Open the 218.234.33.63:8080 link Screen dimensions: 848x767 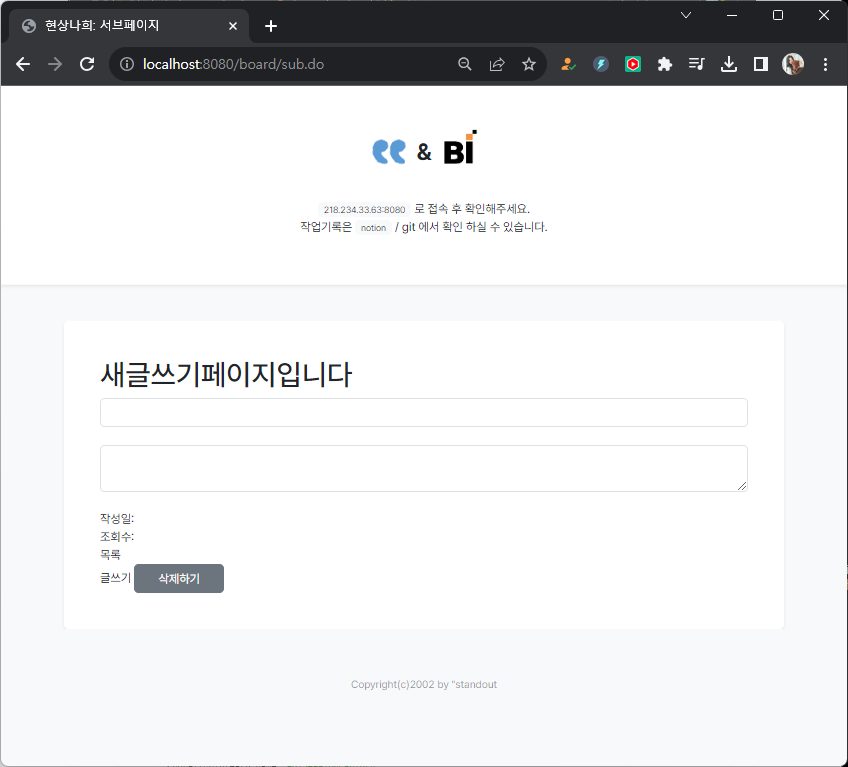coord(365,210)
